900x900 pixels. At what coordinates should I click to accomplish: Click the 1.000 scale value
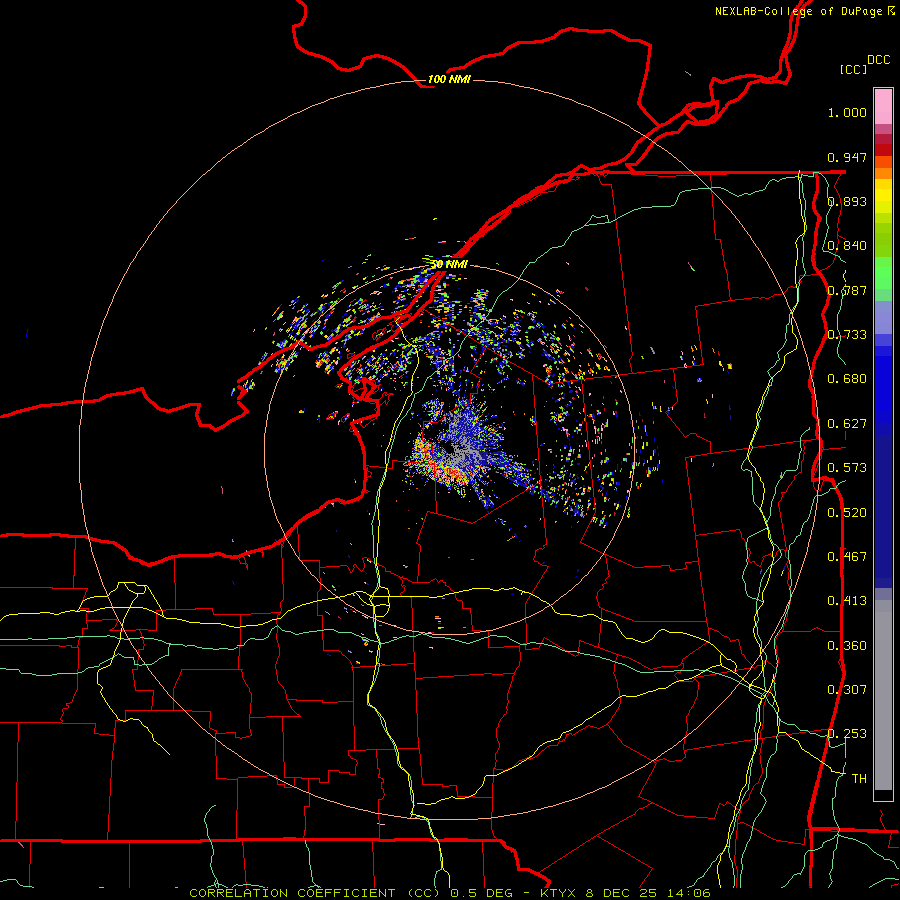coord(847,112)
